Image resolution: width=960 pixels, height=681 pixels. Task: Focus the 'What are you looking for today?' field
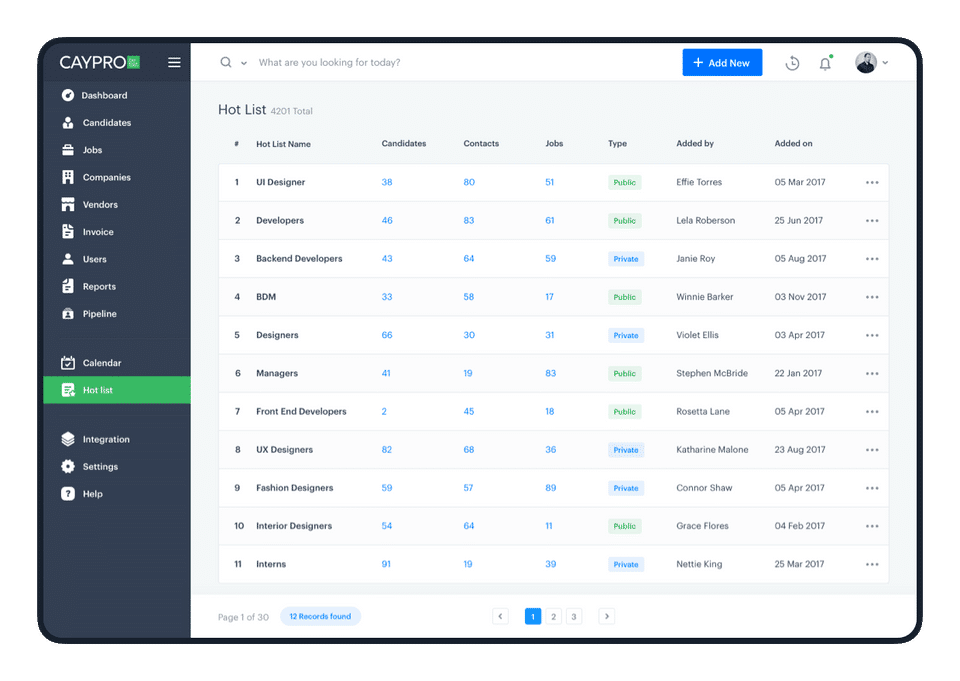click(x=329, y=62)
